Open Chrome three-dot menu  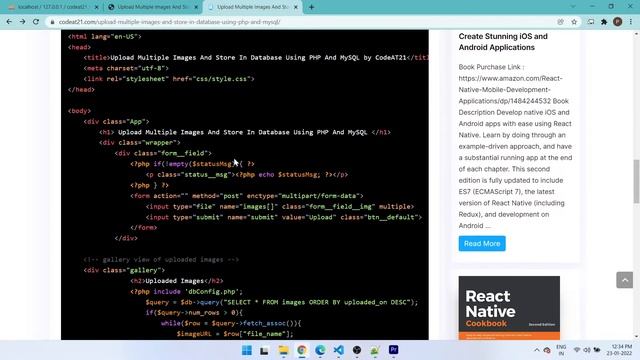(631, 22)
